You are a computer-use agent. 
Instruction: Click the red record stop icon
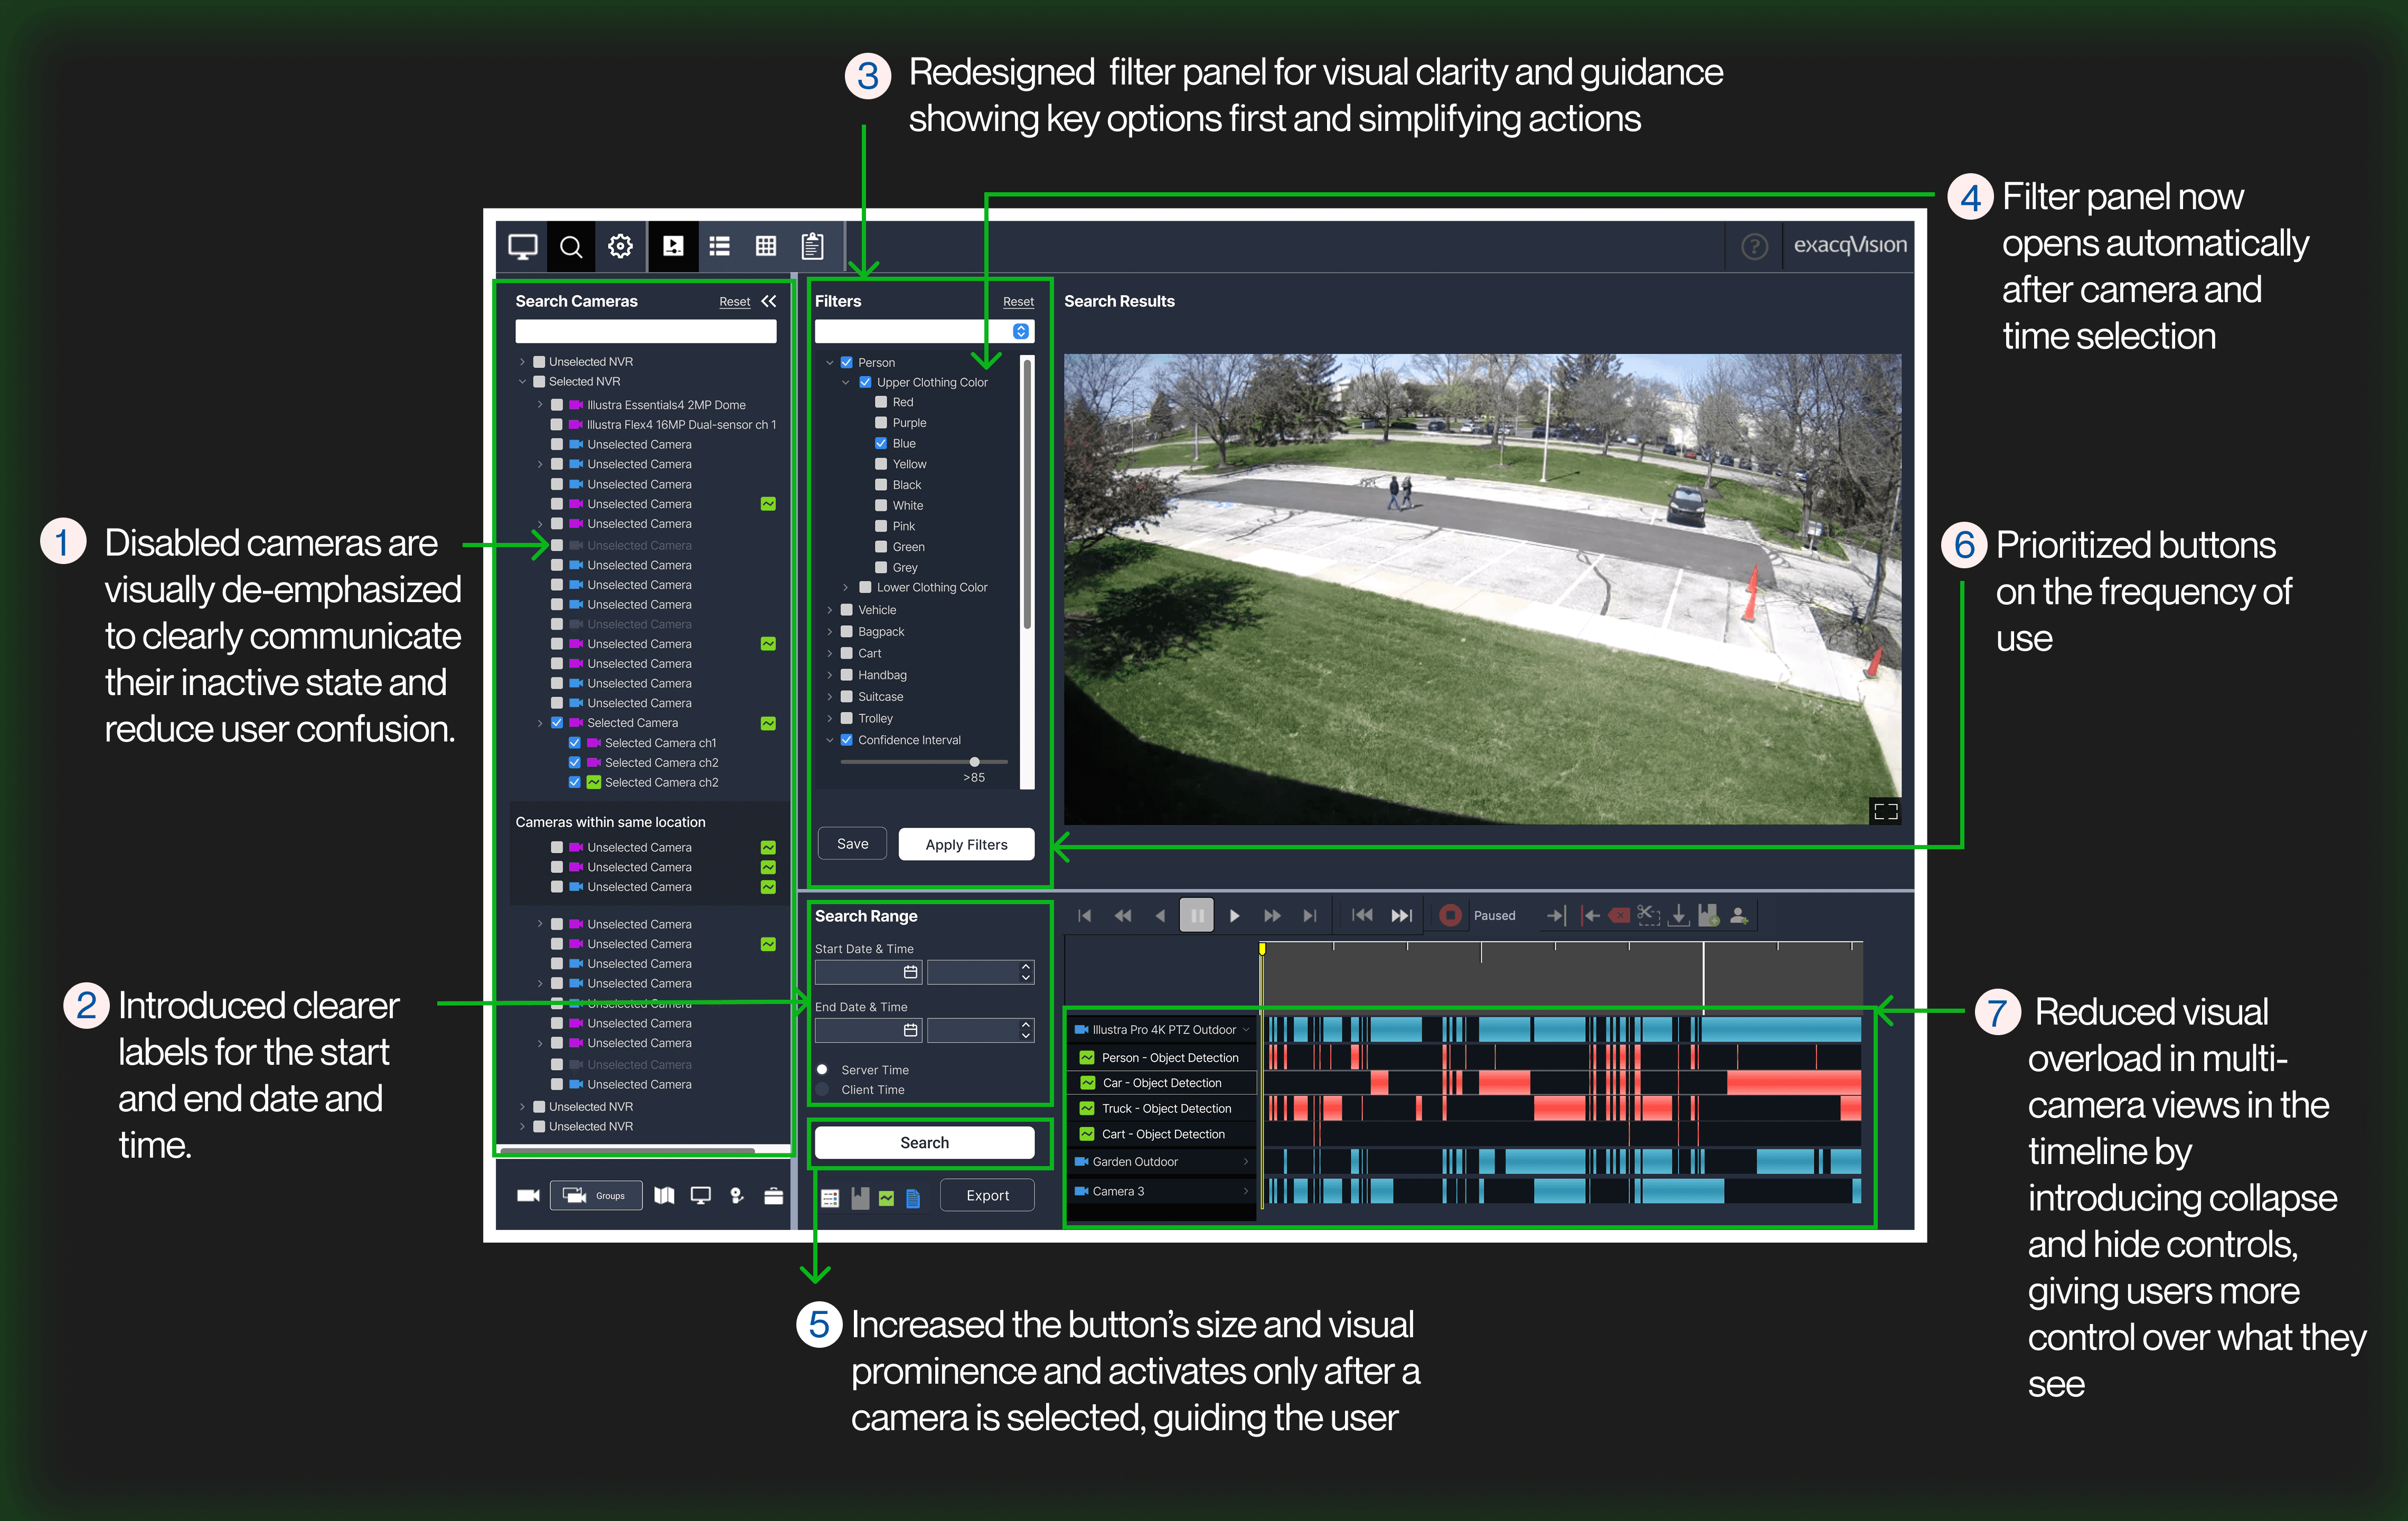[x=1450, y=915]
